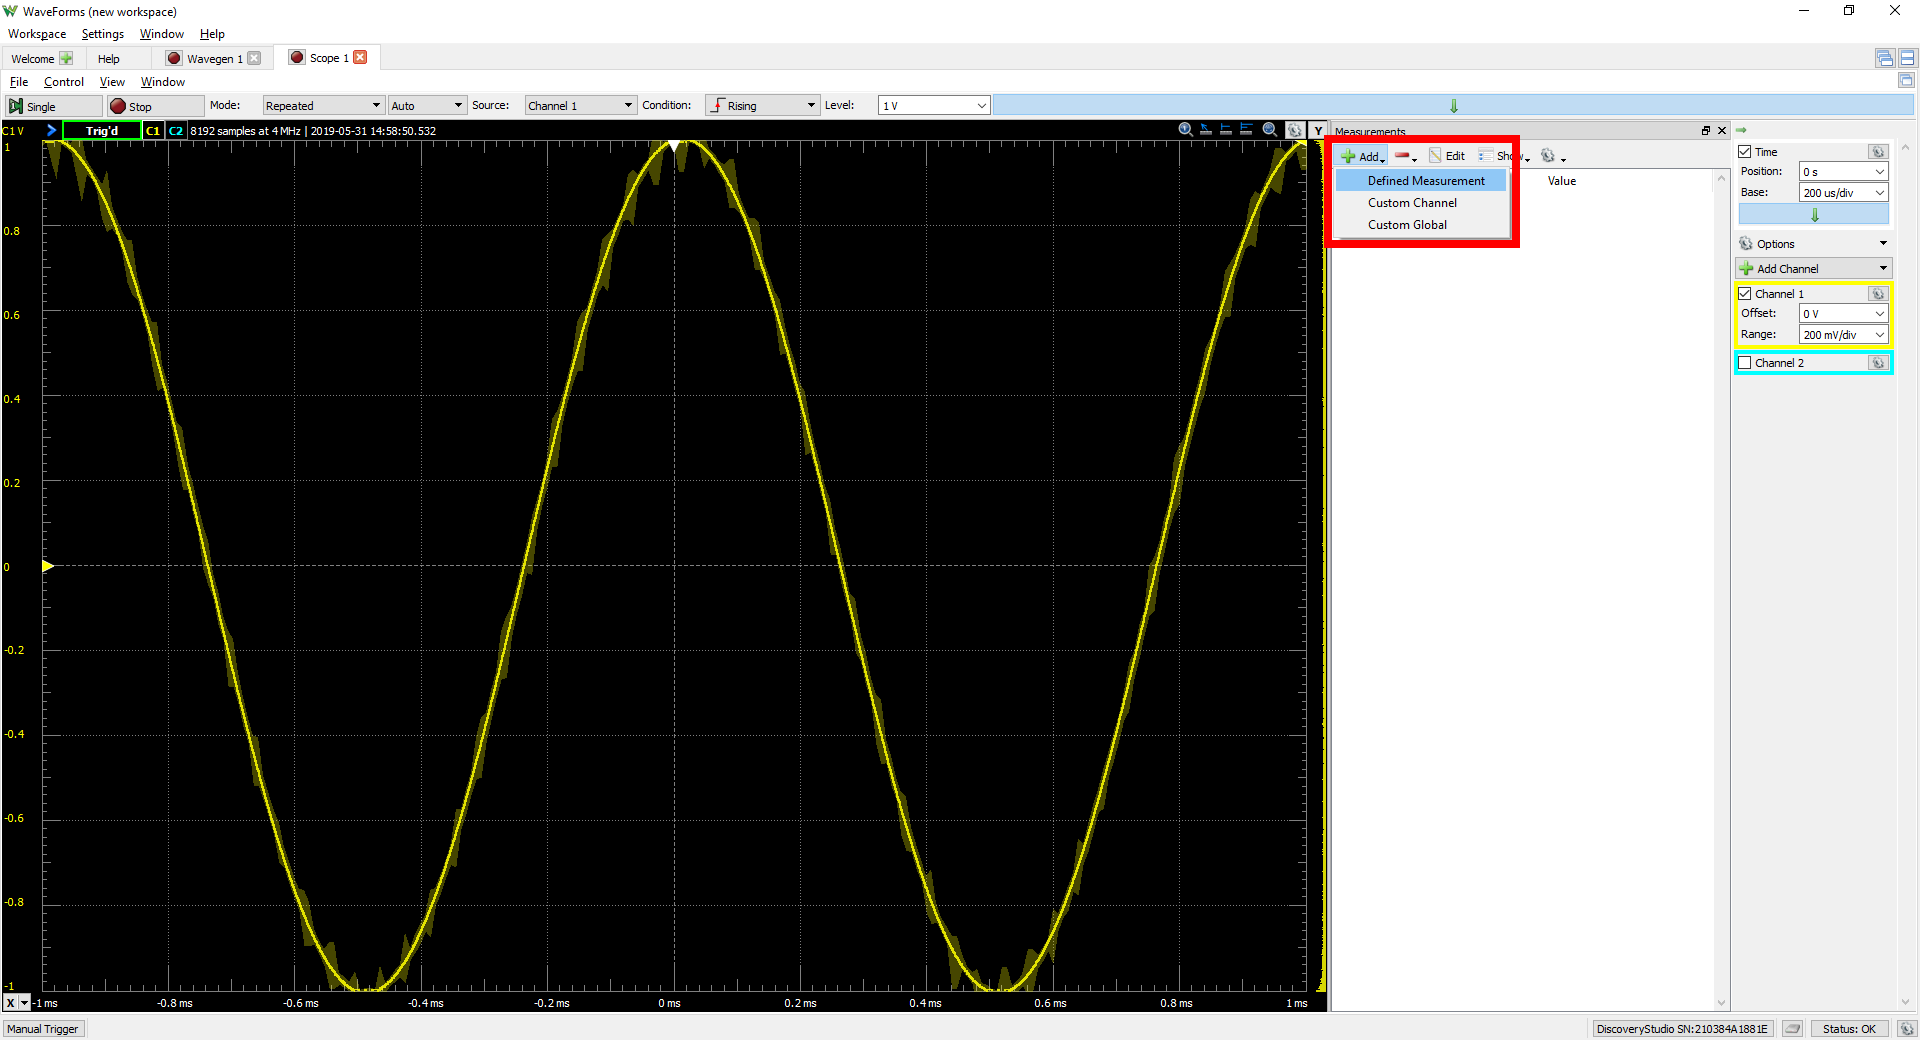Enable the Channel 2 checkbox
1920x1040 pixels.
pos(1745,363)
